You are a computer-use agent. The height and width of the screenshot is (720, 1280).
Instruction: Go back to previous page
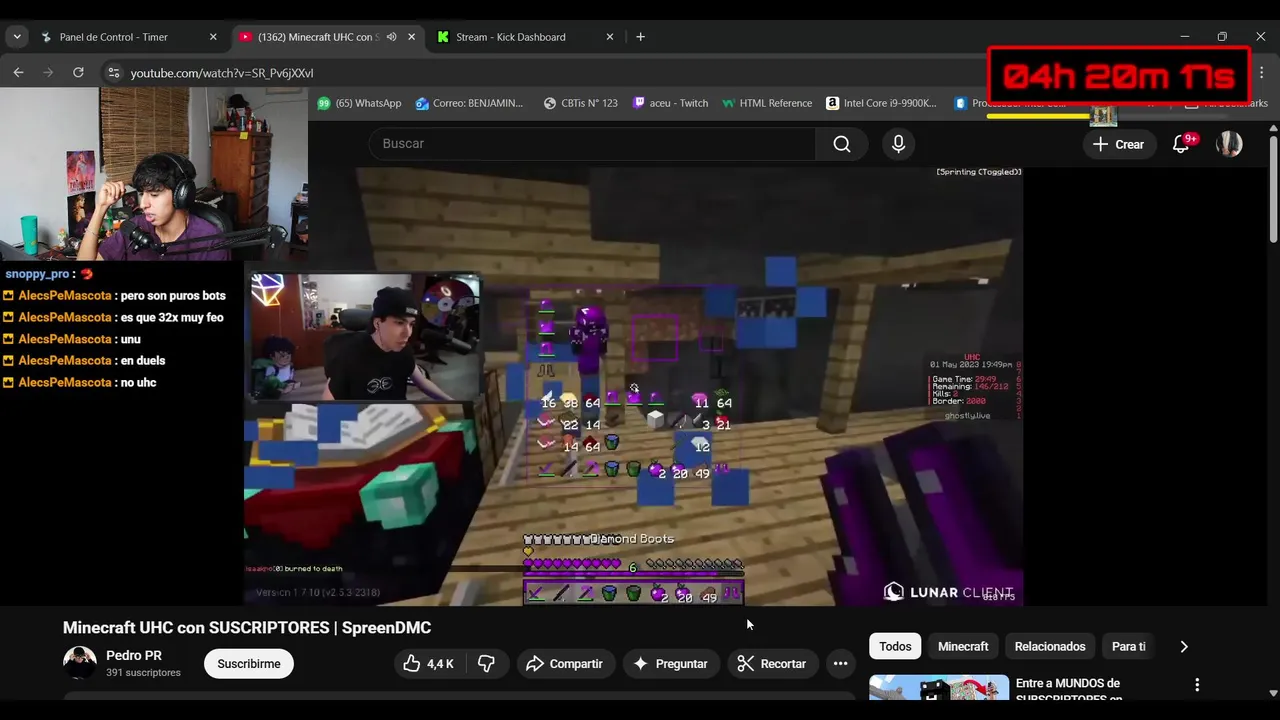point(18,73)
